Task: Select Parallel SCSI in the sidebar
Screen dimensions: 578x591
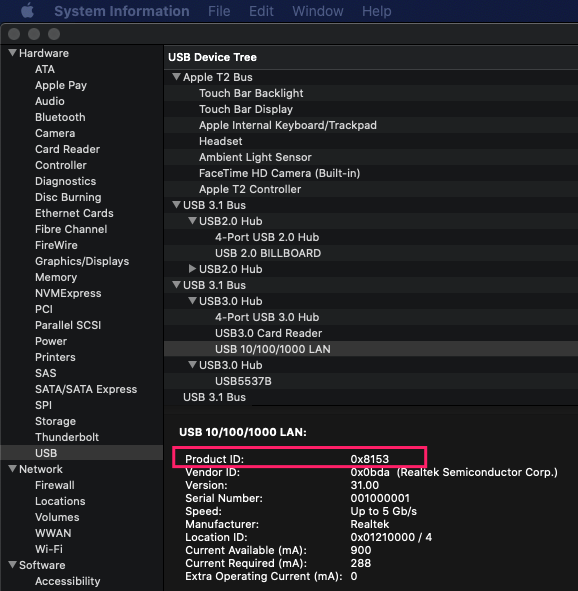Action: (x=68, y=325)
